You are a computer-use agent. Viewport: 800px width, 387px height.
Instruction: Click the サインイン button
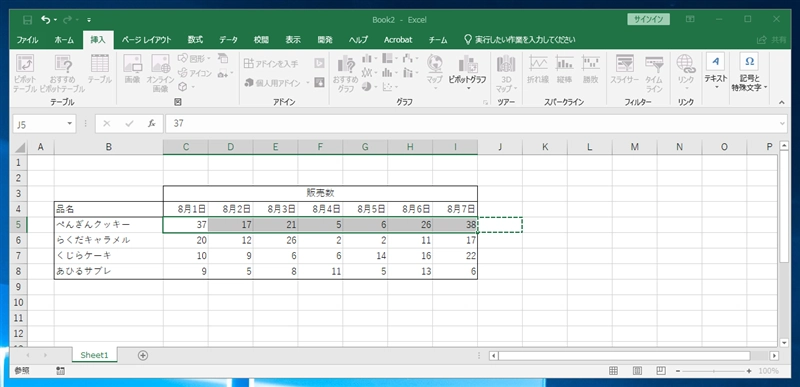pyautogui.click(x=648, y=19)
